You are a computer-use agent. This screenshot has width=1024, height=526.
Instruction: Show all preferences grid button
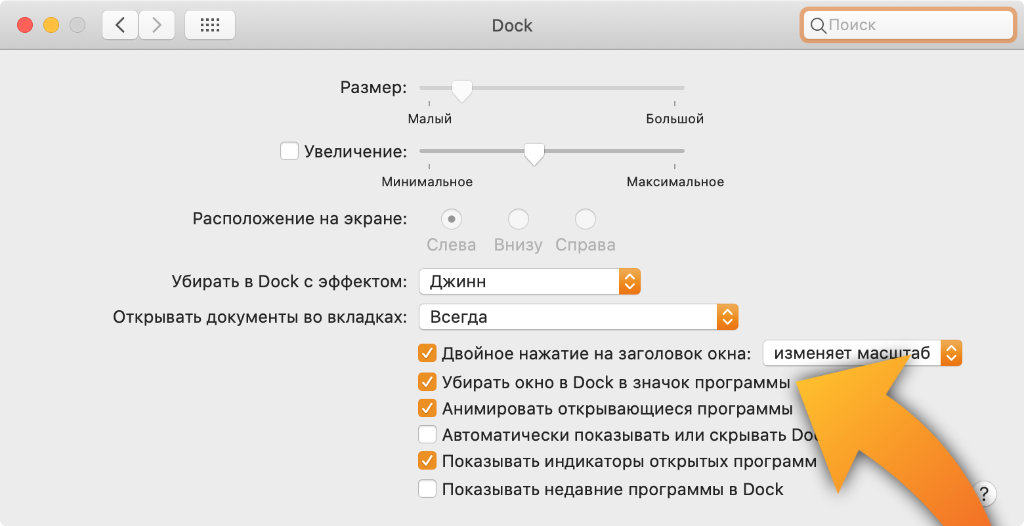click(210, 25)
